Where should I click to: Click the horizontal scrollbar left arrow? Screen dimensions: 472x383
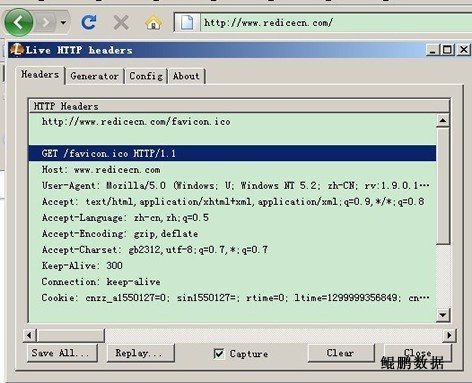(x=29, y=335)
